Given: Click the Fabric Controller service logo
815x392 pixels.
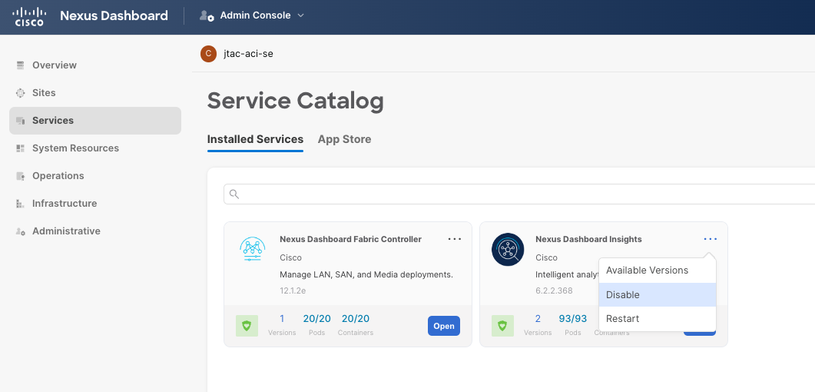Looking at the screenshot, I should pos(253,250).
